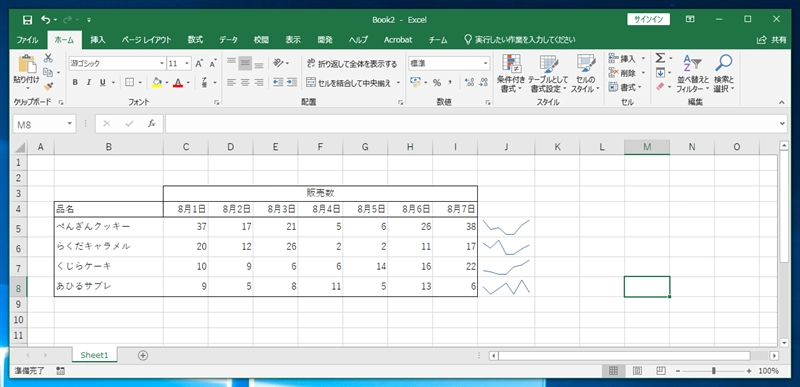
Task: Click the Orientation text angle icon
Action: (278, 63)
